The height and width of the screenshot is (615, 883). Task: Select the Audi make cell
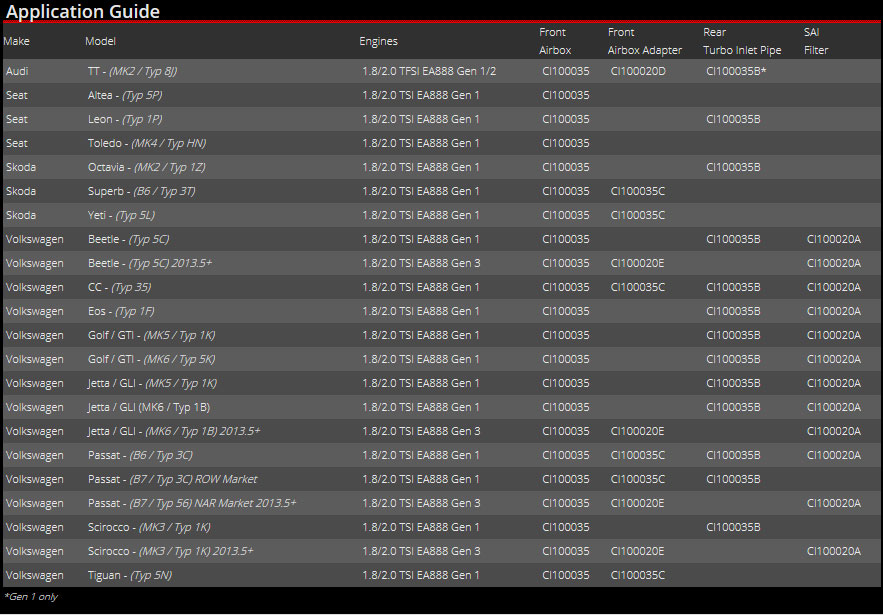tap(17, 71)
